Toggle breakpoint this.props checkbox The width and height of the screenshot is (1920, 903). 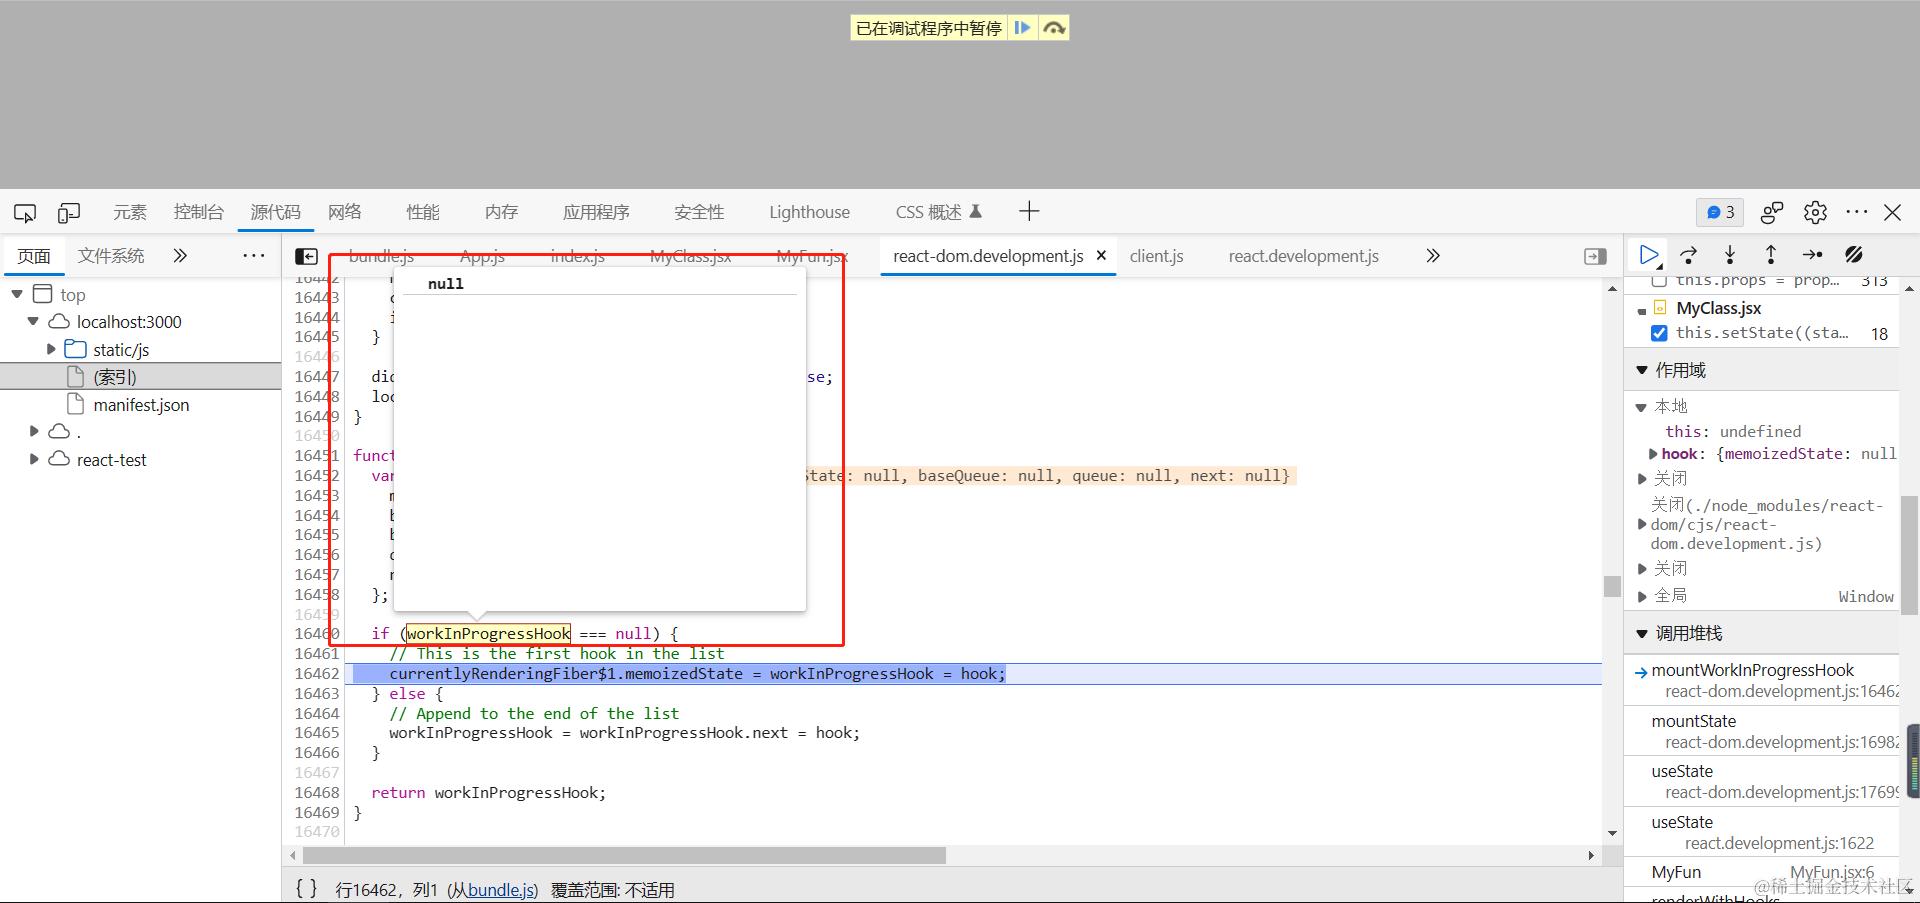click(x=1659, y=281)
